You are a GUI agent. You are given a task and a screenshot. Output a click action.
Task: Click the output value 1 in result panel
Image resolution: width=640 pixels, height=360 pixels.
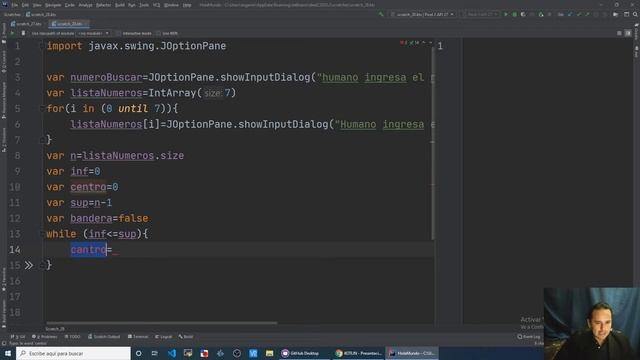[440, 46]
